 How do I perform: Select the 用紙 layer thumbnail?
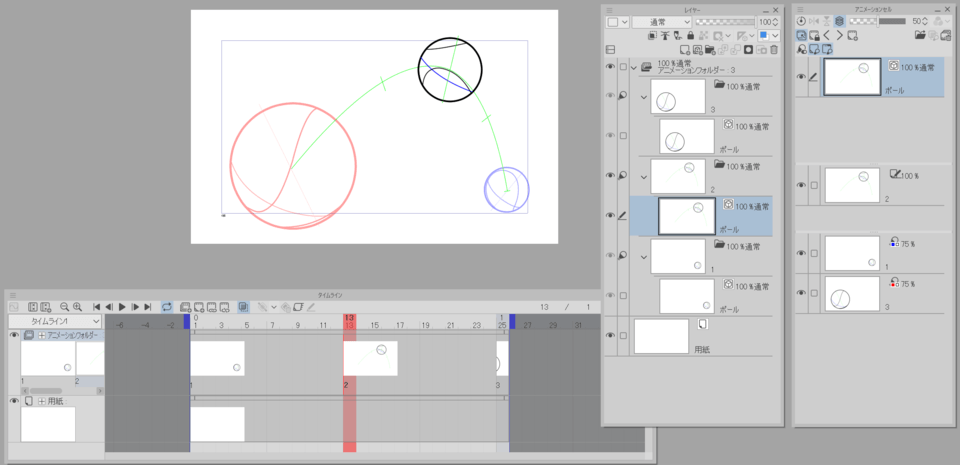(662, 336)
